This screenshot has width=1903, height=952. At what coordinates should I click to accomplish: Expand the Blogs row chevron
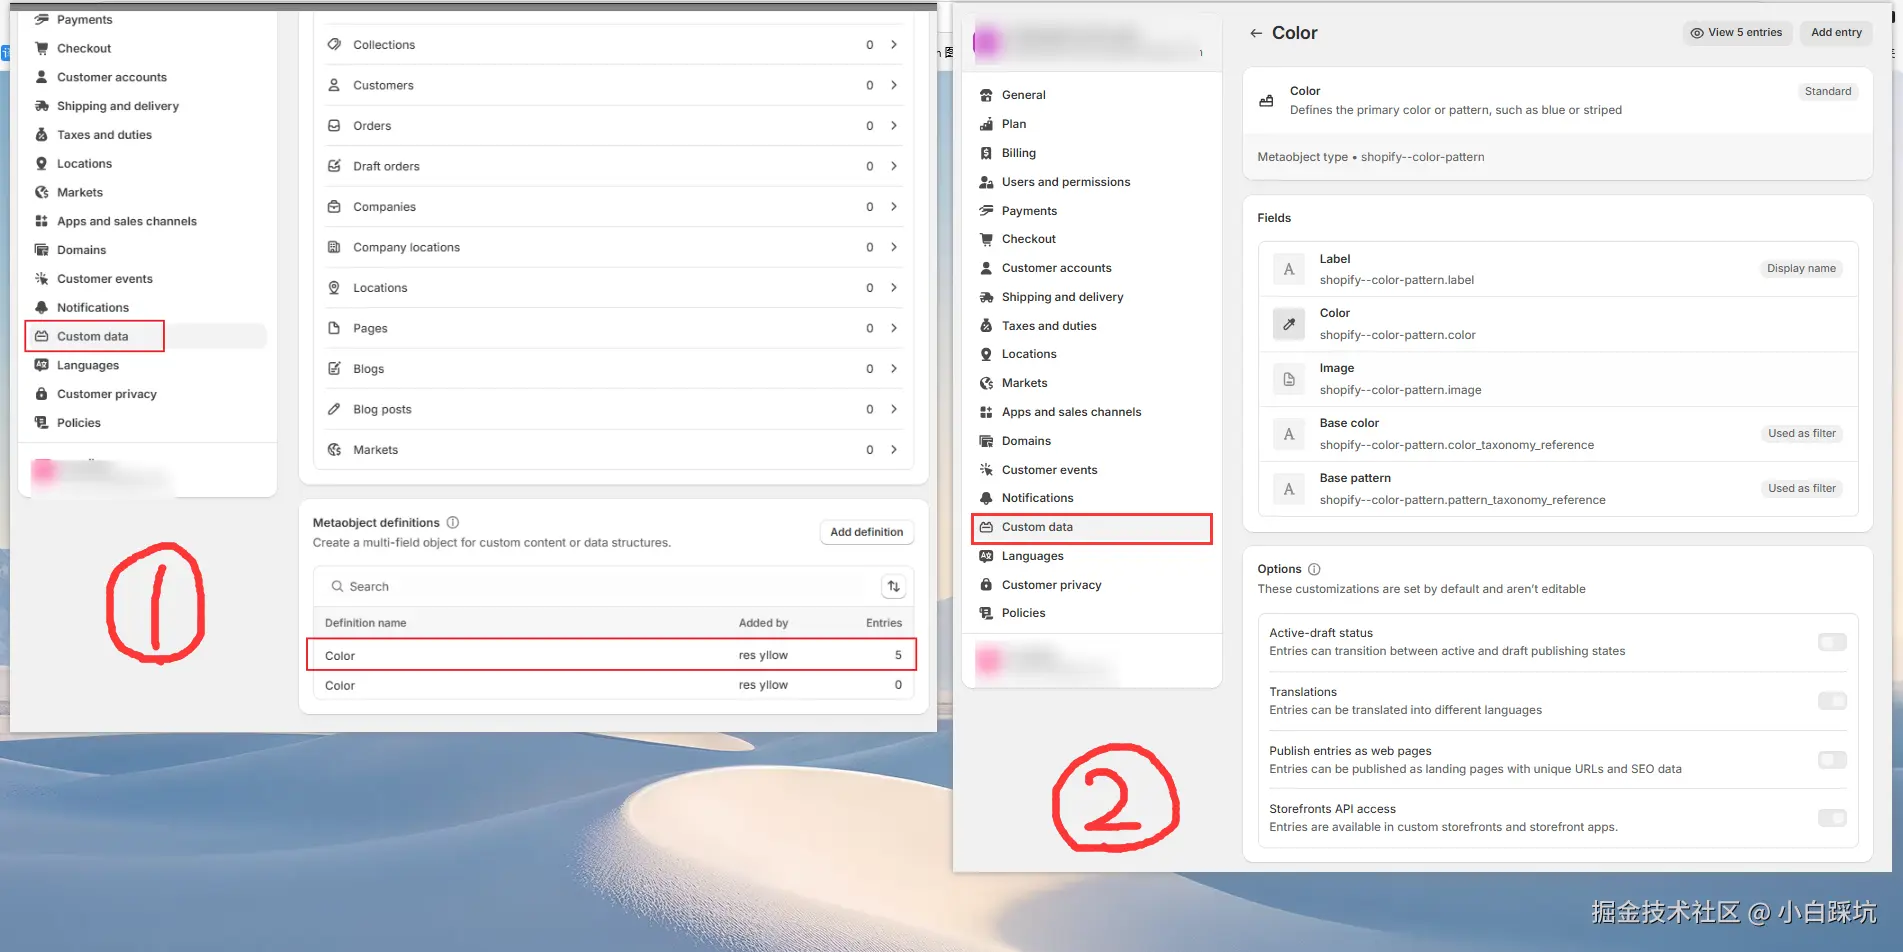tap(894, 368)
